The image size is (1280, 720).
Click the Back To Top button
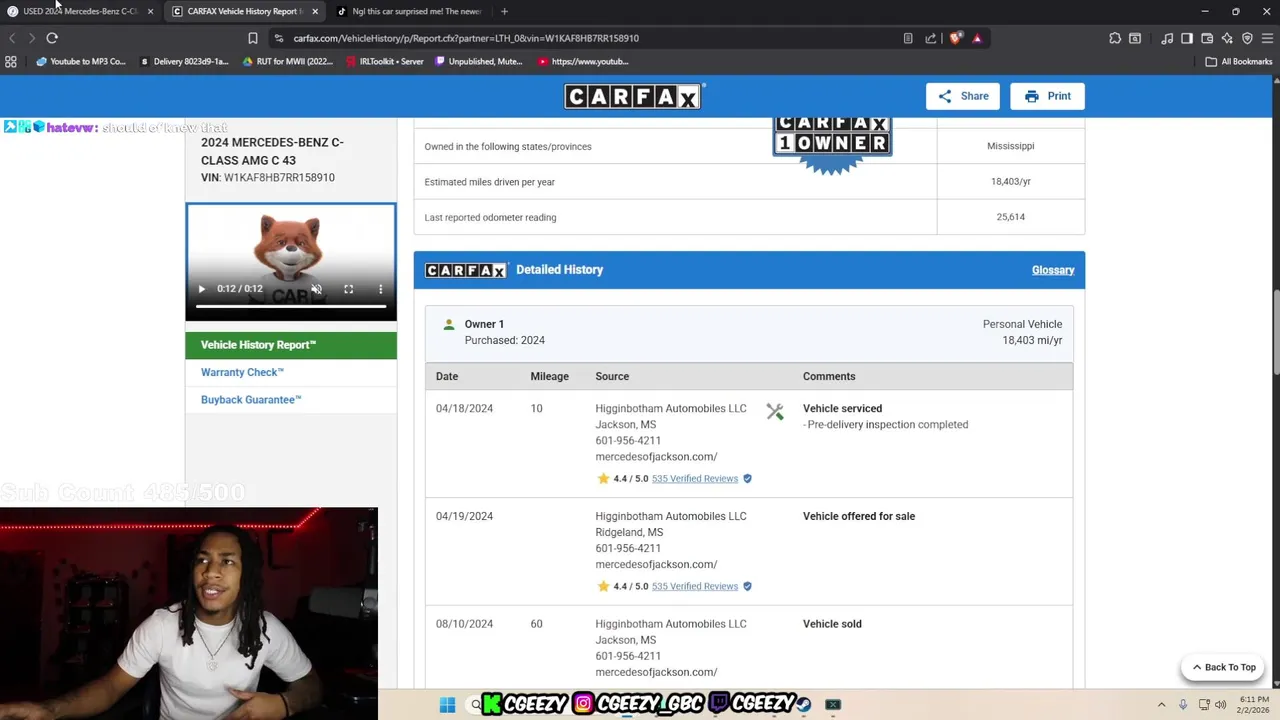coord(1223,667)
